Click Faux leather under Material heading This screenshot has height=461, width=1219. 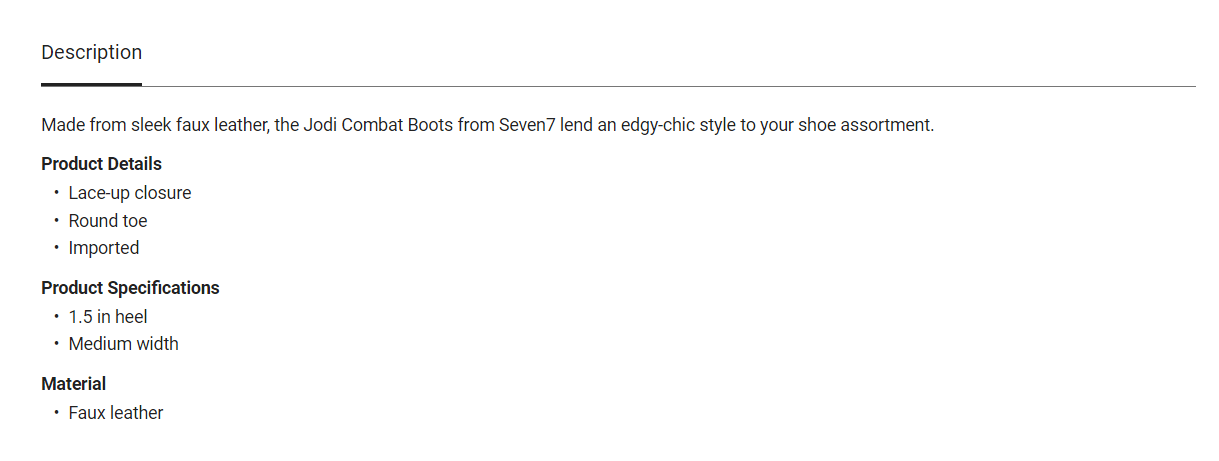115,413
